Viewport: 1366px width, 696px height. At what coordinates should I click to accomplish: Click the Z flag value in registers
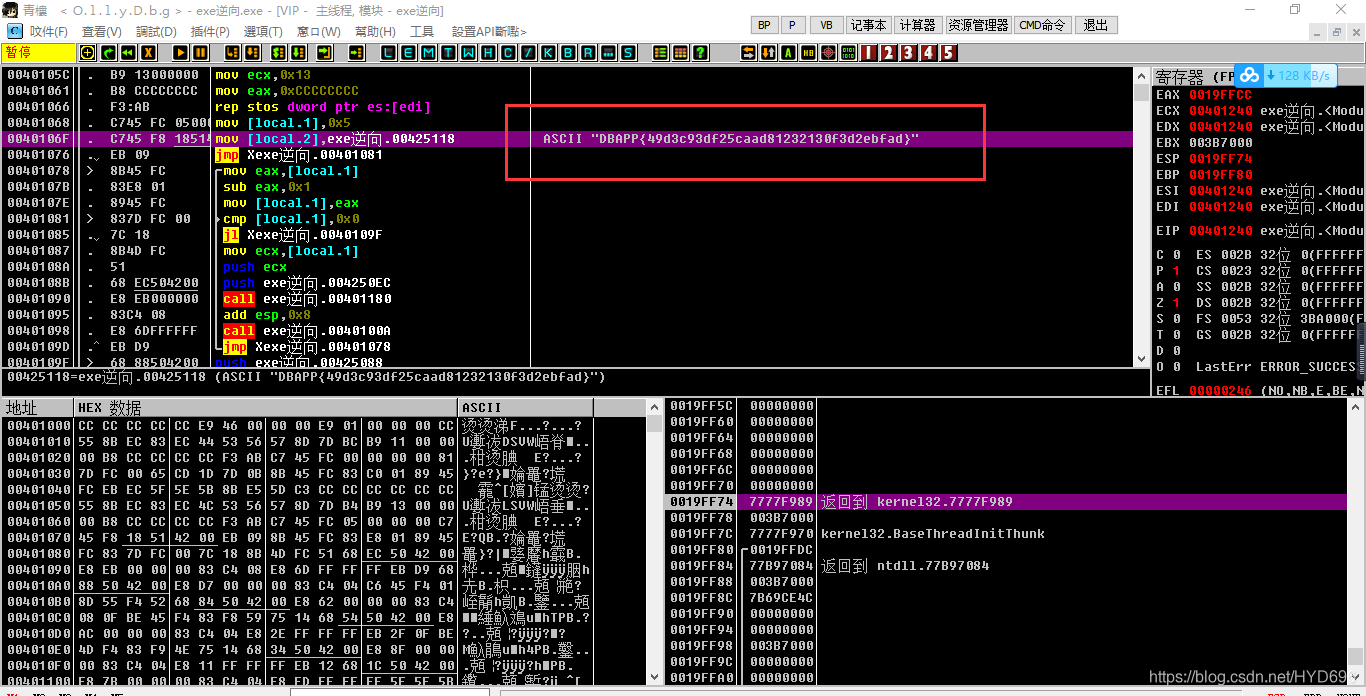(1174, 303)
